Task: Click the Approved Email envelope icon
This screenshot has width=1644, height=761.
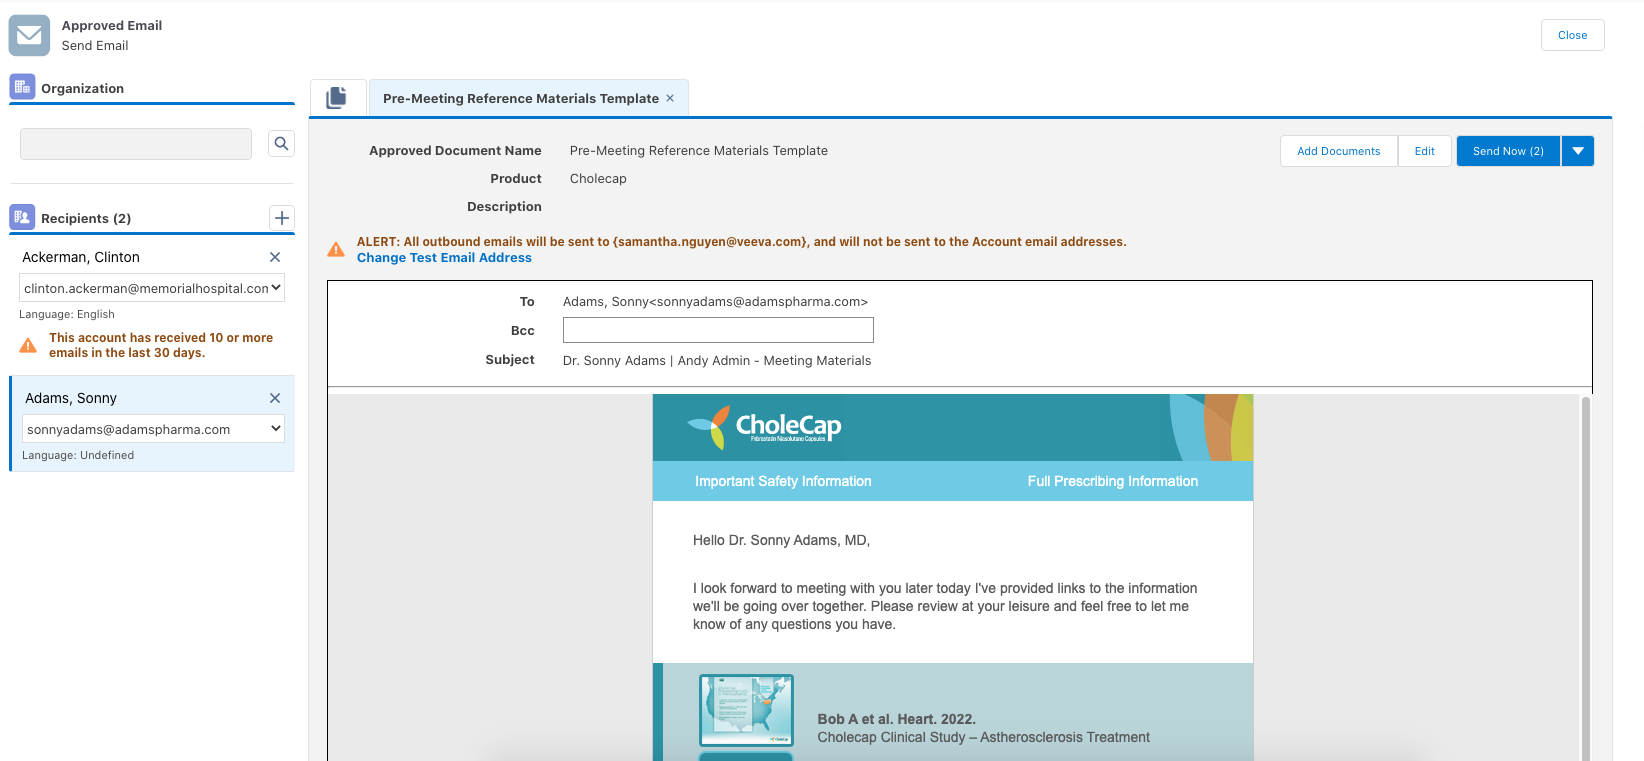Action: (29, 35)
